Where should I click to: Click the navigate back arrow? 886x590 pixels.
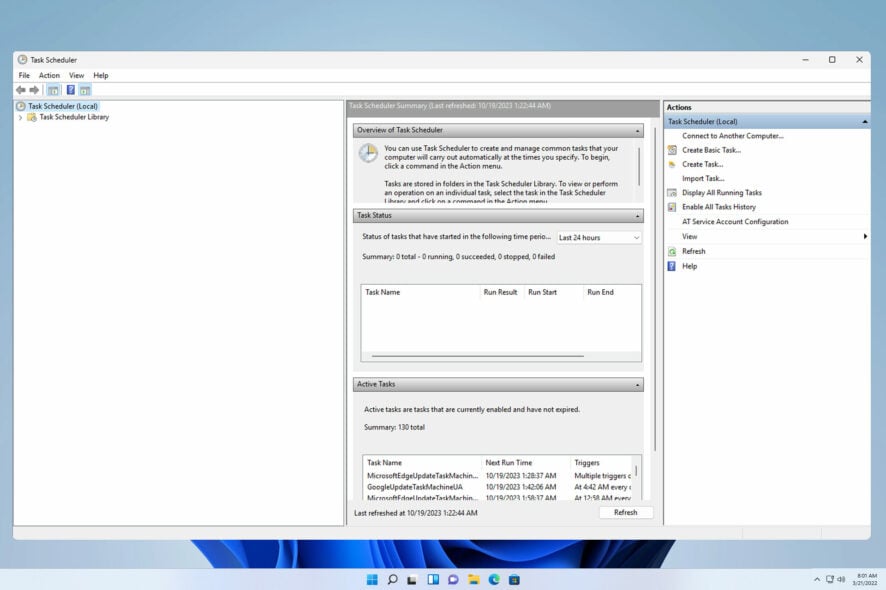click(x=20, y=90)
